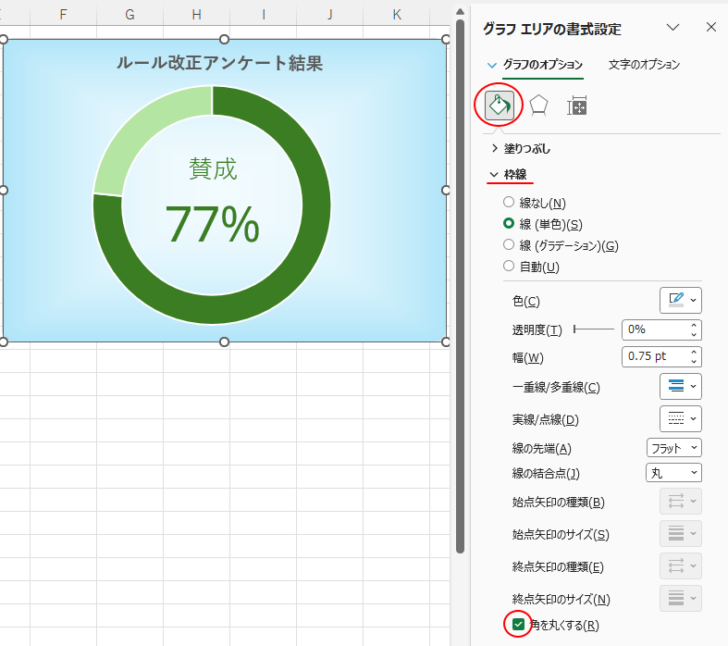Screen dimensions: 728x646
Task: Open the 線の先端 フラット dropdown
Action: click(674, 448)
